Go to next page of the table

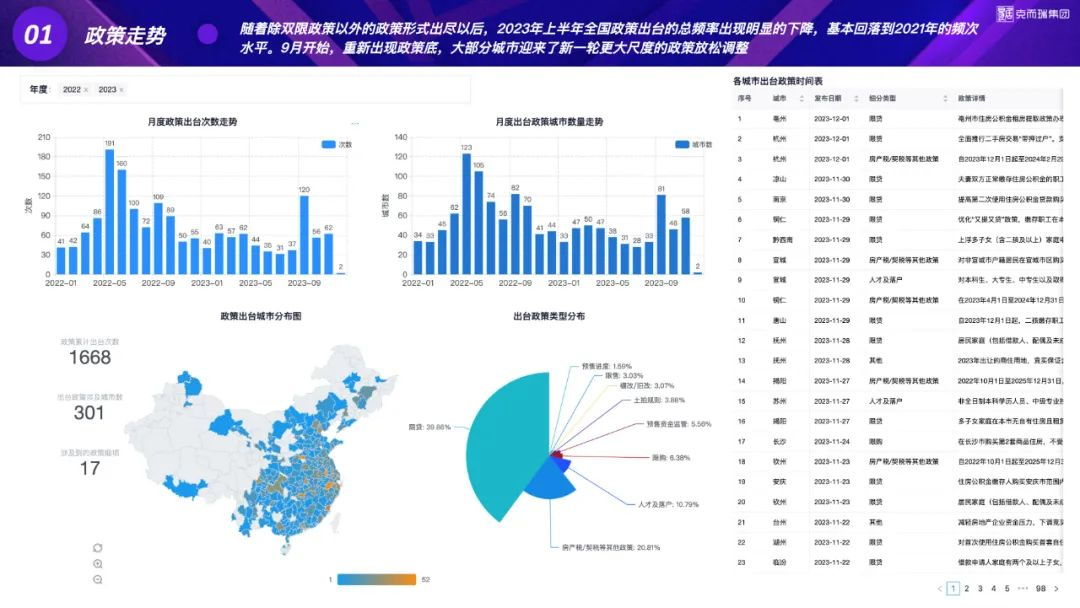1056,589
